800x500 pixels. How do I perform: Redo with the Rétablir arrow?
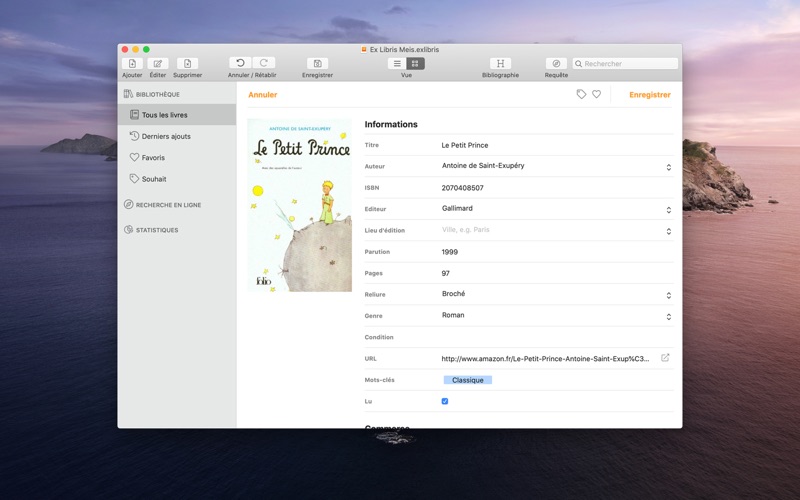pyautogui.click(x=264, y=63)
